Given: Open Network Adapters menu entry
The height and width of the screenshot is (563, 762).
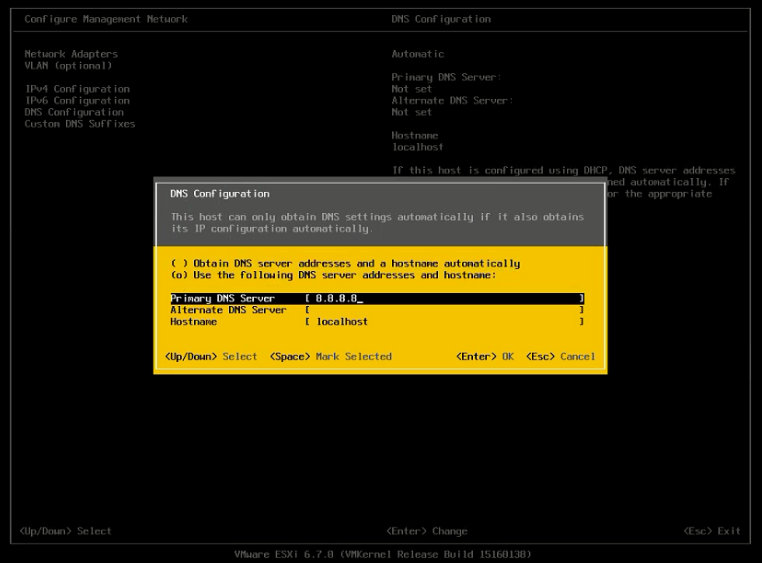Looking at the screenshot, I should (x=71, y=54).
